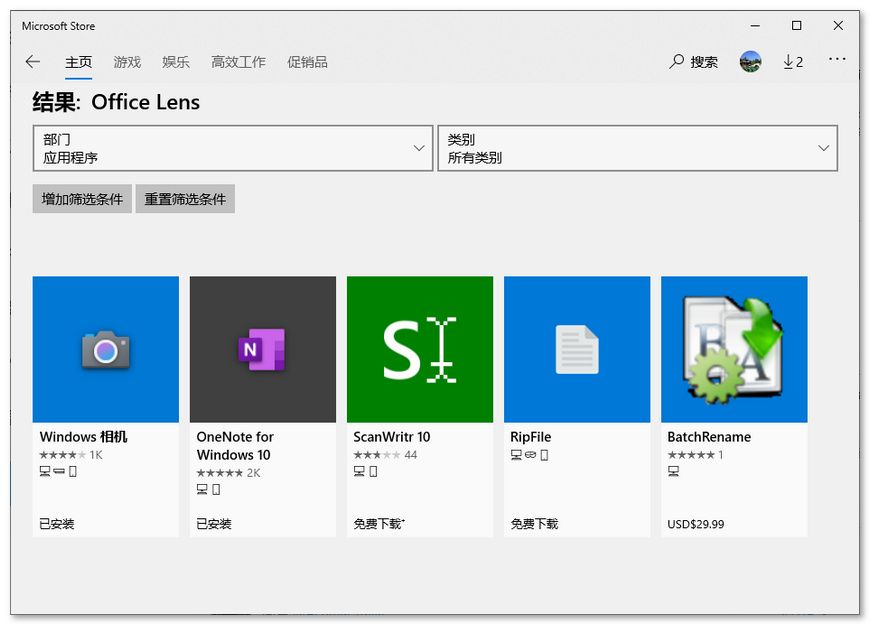Click the Windows 相机 camera tile

106,349
